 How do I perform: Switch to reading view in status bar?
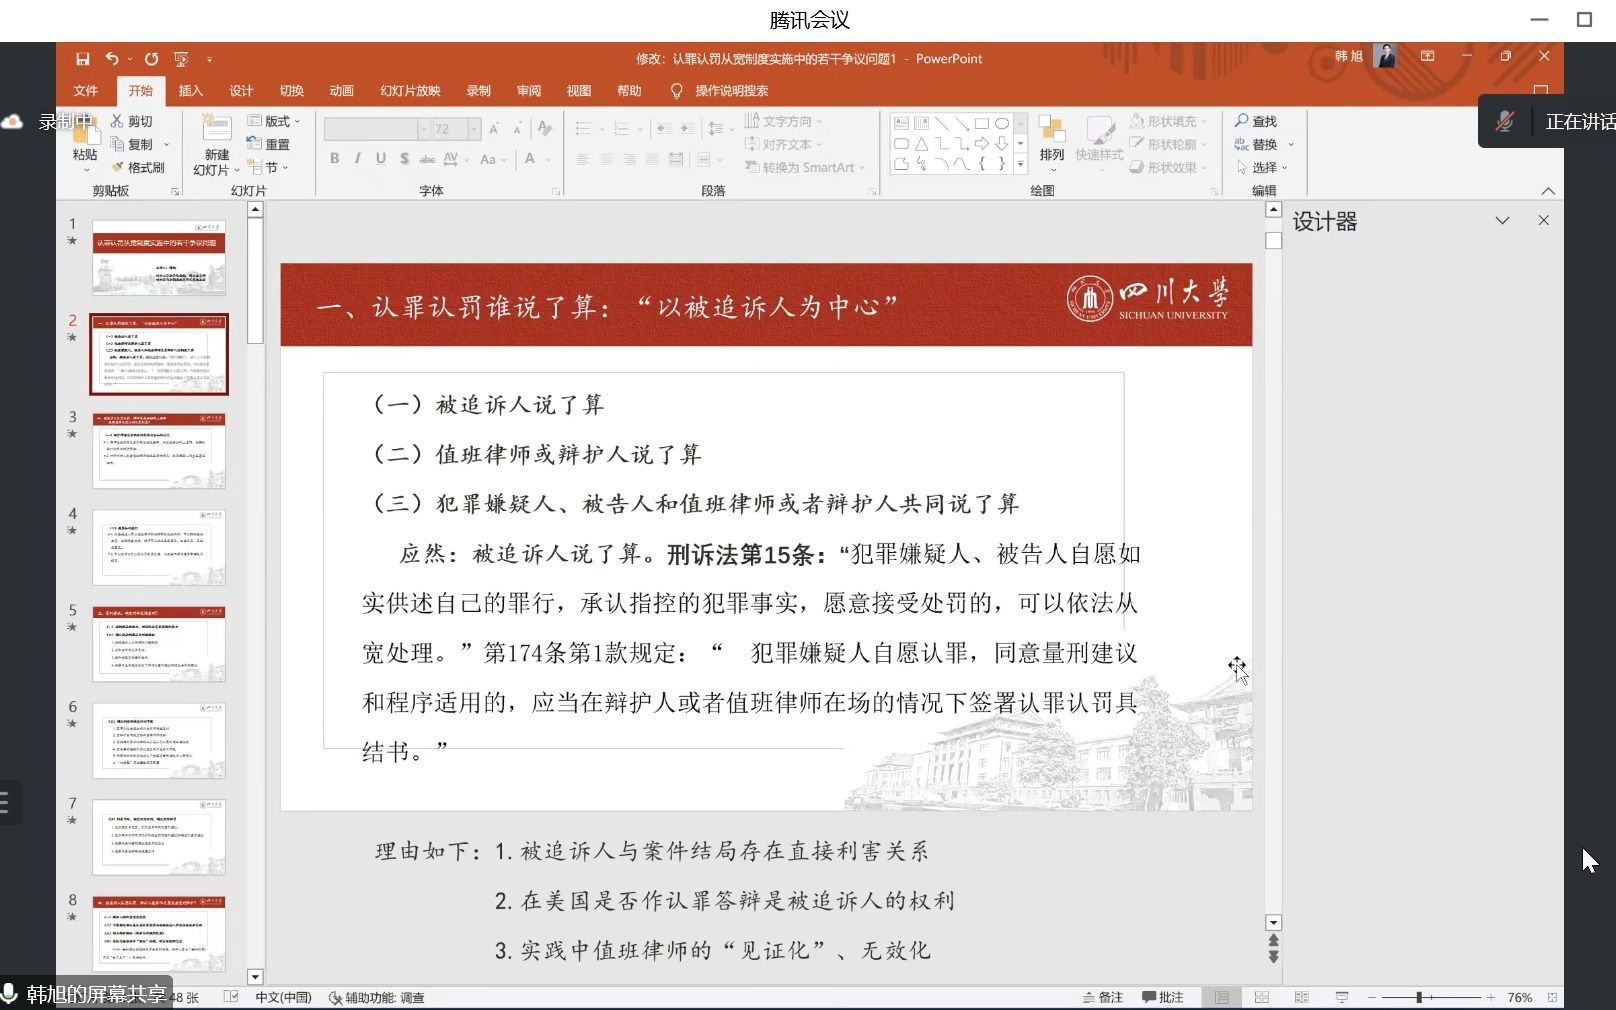click(1301, 997)
